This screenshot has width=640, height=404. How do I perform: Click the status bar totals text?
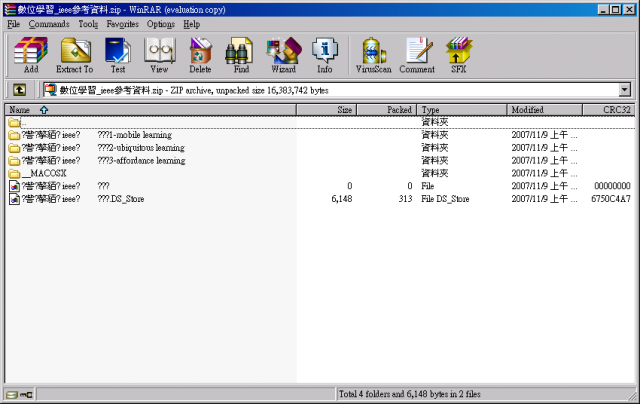pyautogui.click(x=409, y=394)
